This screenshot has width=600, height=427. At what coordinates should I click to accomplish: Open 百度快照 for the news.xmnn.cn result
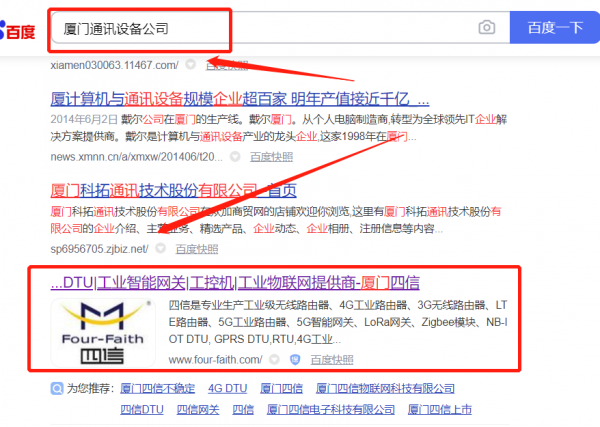pos(271,157)
